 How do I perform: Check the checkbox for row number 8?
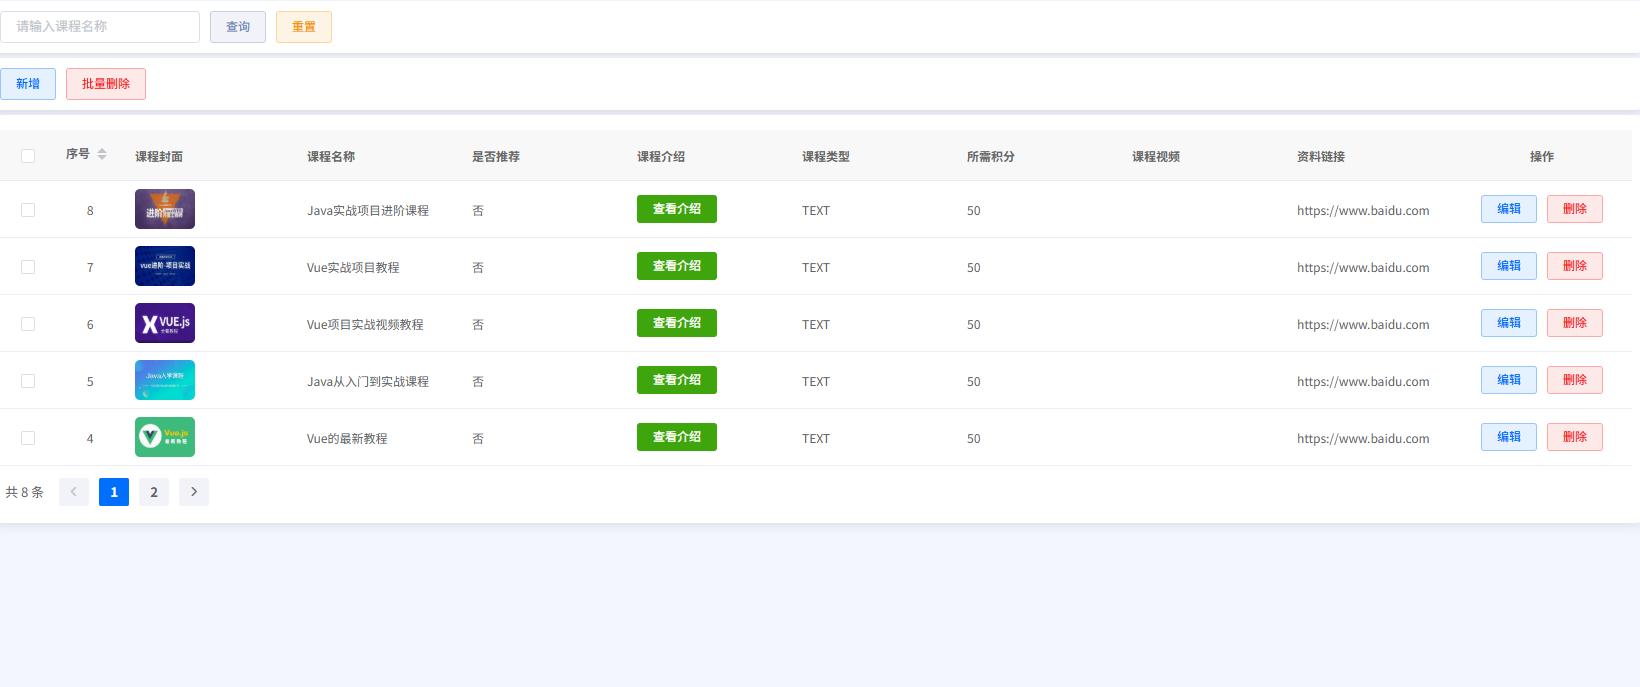28,210
